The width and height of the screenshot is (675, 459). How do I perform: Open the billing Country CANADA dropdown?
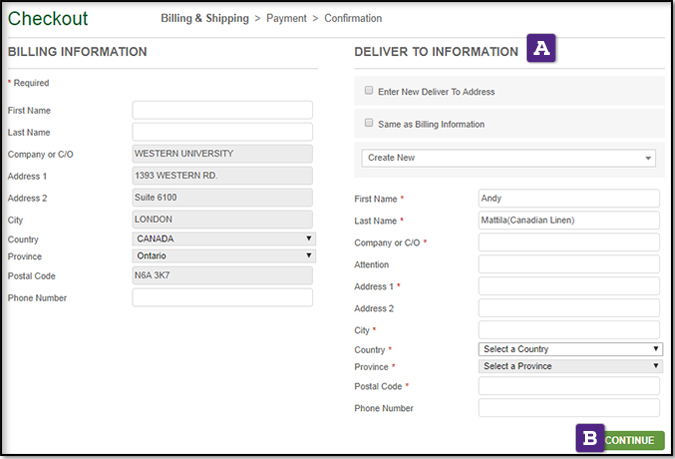223,239
